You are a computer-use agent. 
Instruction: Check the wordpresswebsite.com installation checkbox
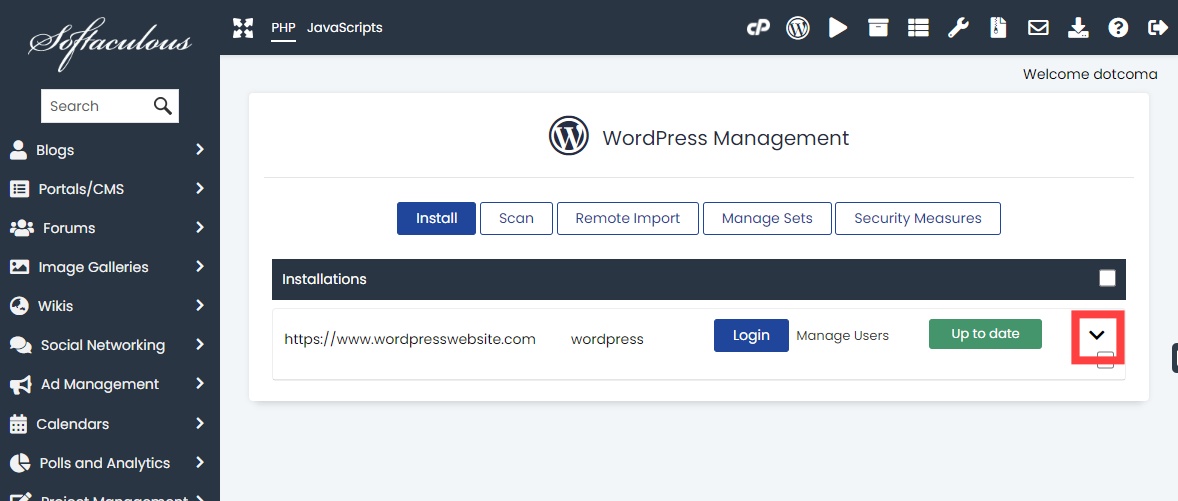point(1105,360)
